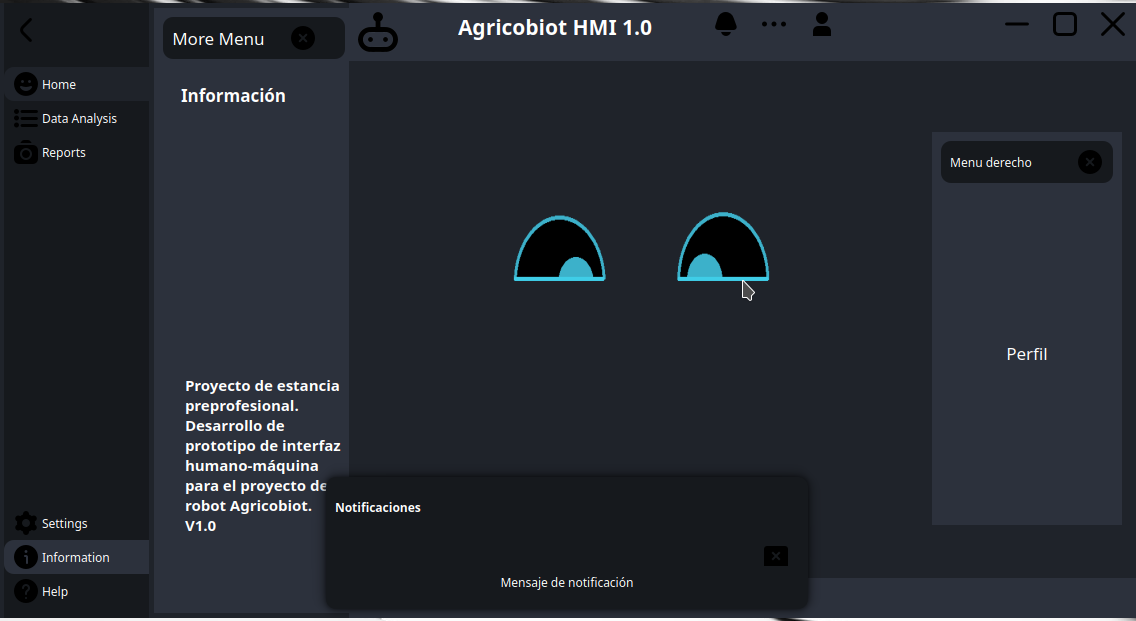1136x621 pixels.
Task: Click the Help question mark icon
Action: [24, 591]
